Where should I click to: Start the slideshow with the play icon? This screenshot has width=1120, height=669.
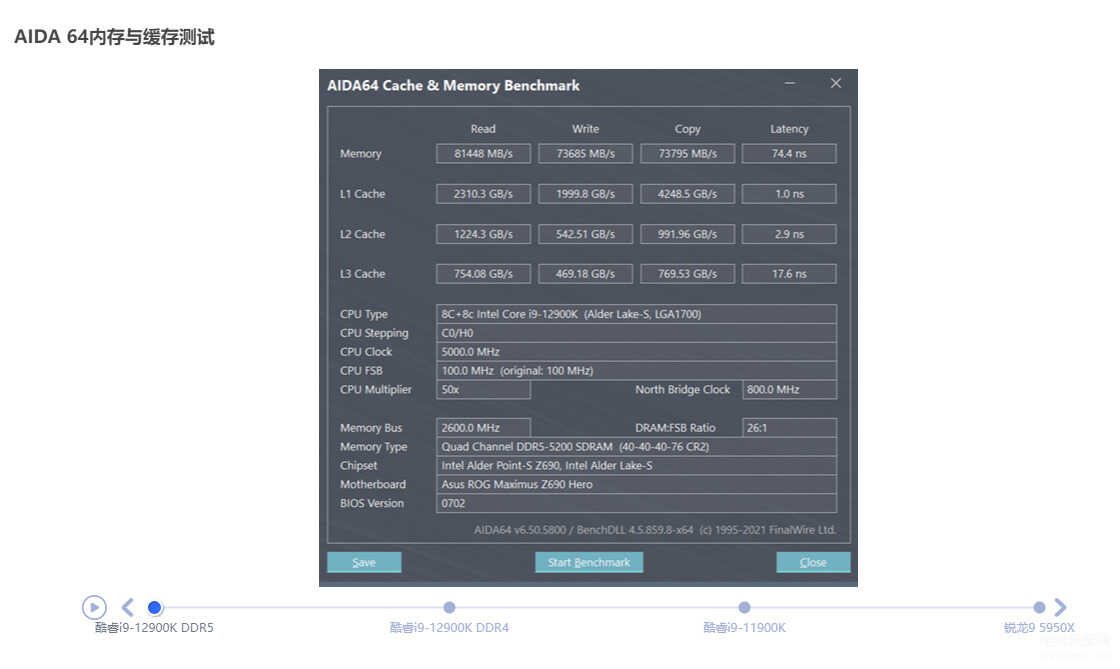94,608
